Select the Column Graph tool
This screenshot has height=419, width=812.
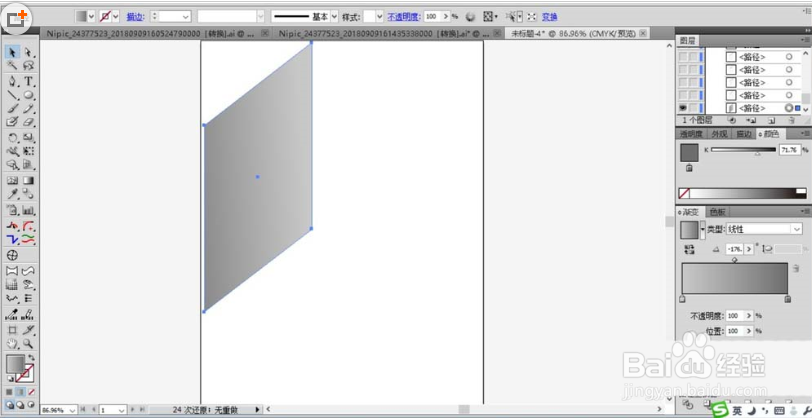pos(28,210)
